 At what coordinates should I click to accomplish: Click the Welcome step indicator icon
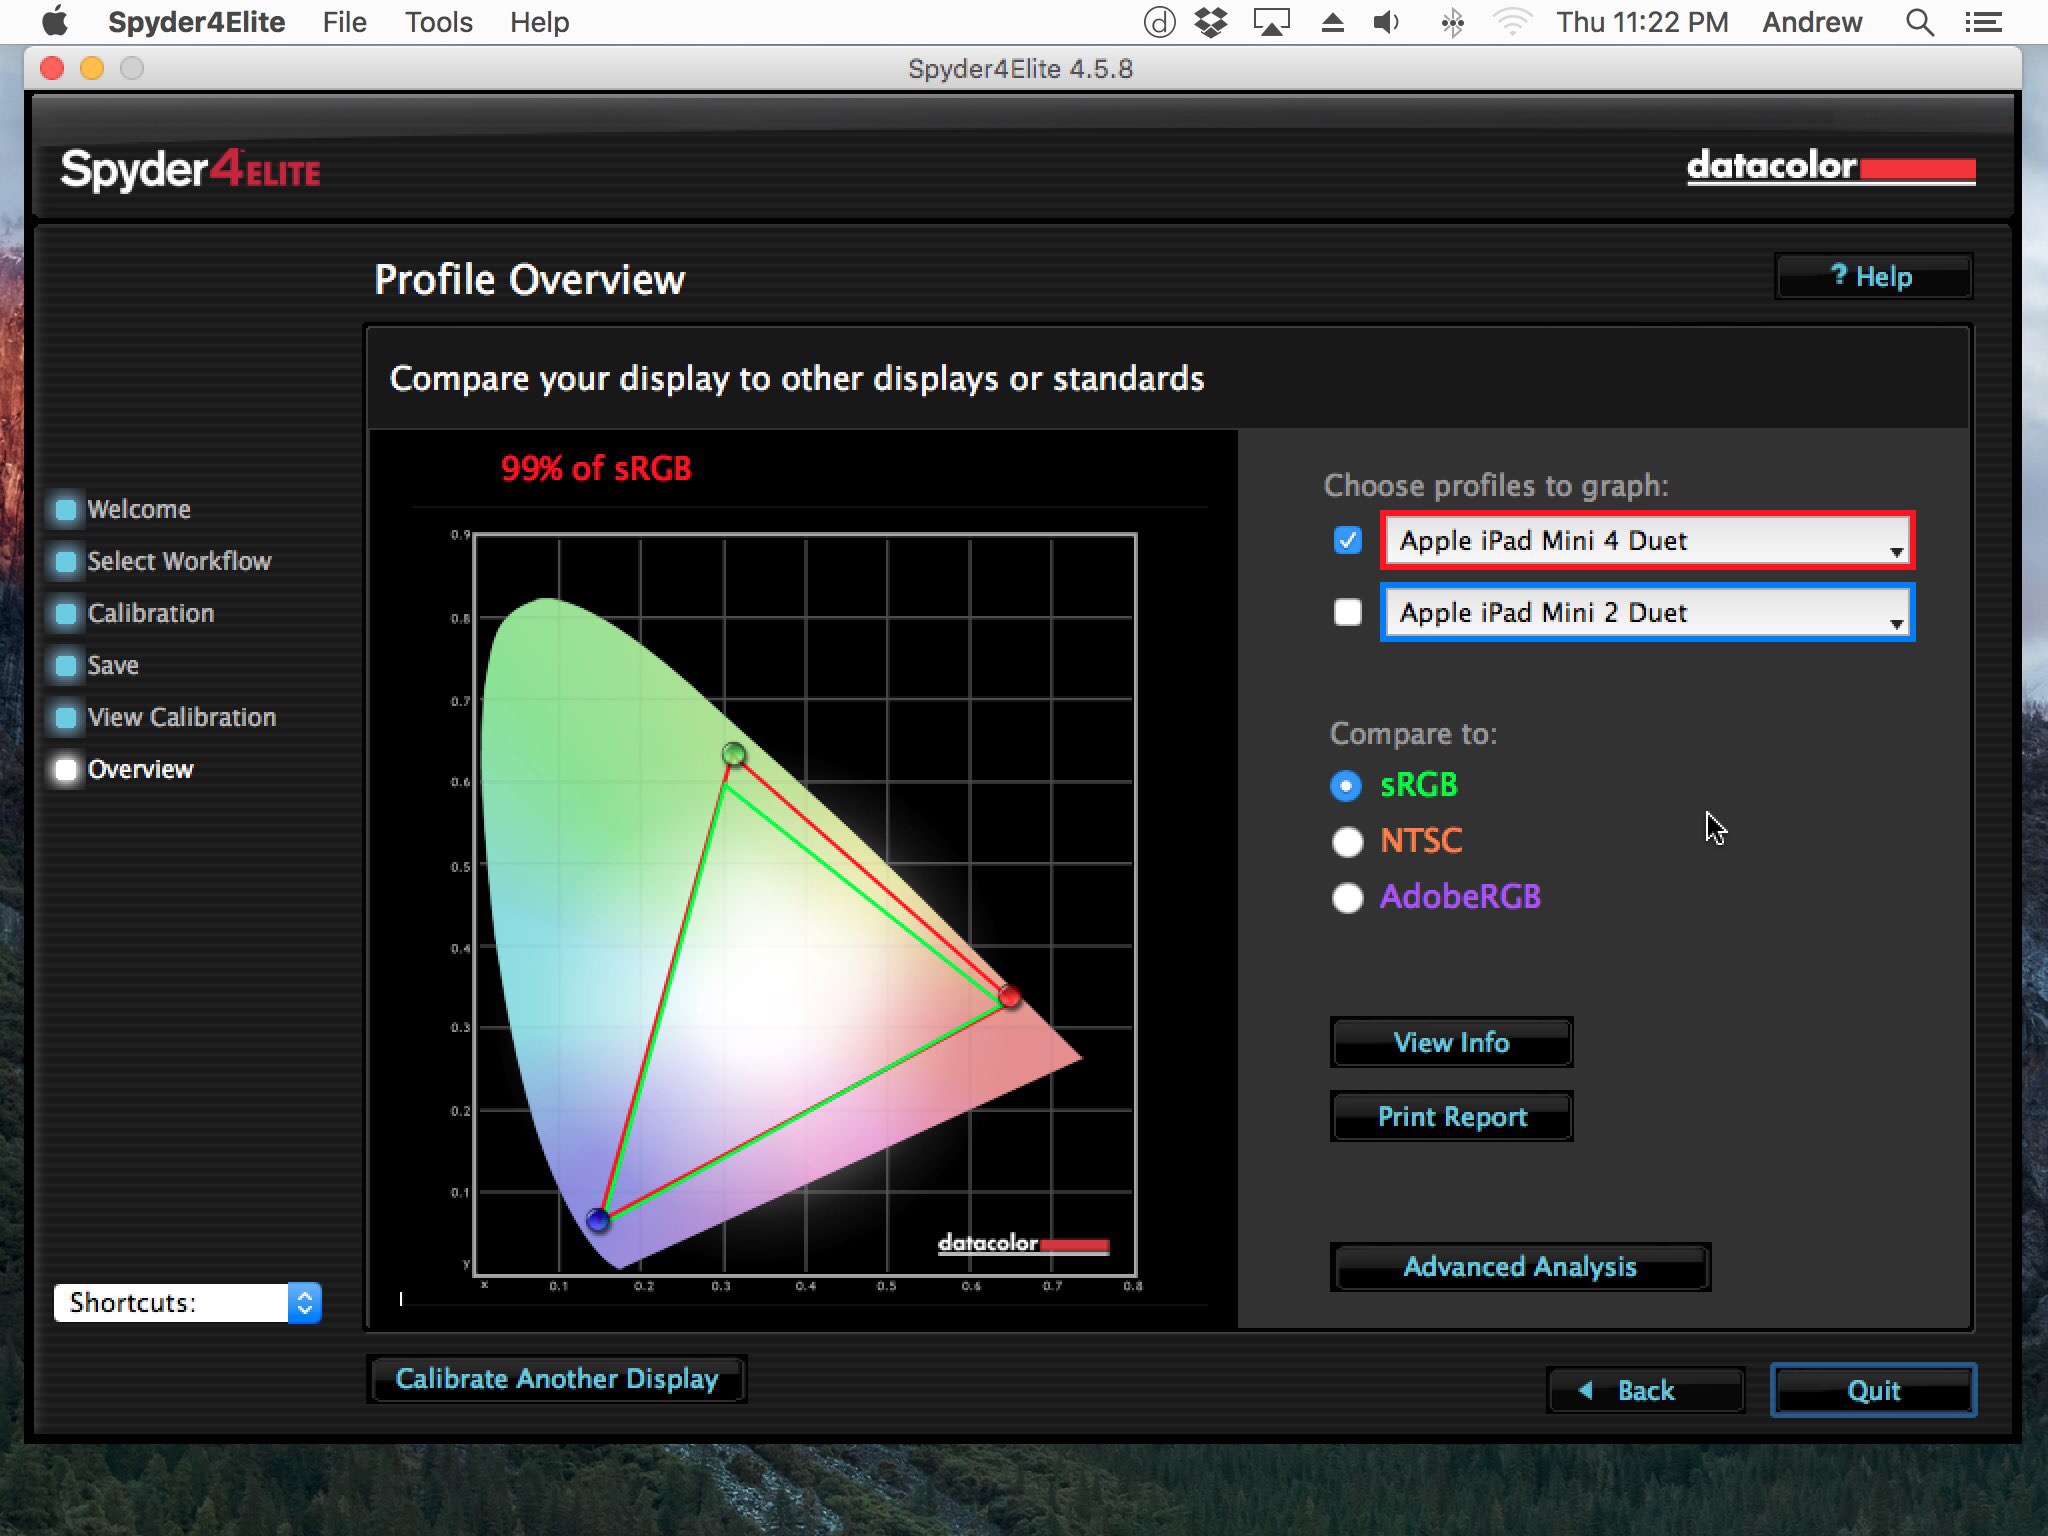pos(66,510)
